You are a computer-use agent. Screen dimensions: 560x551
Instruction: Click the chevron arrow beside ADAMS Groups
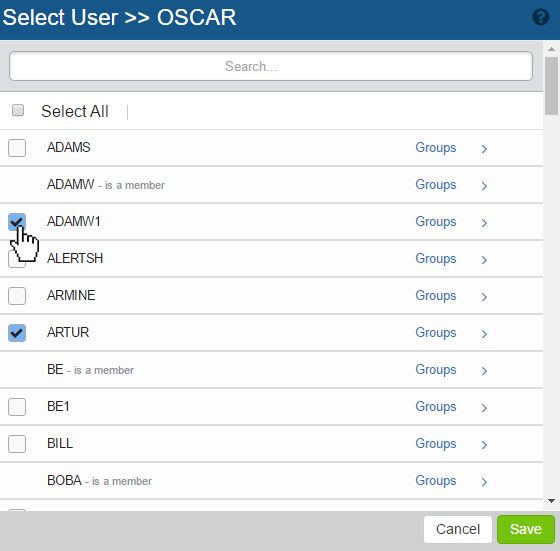pyautogui.click(x=484, y=149)
